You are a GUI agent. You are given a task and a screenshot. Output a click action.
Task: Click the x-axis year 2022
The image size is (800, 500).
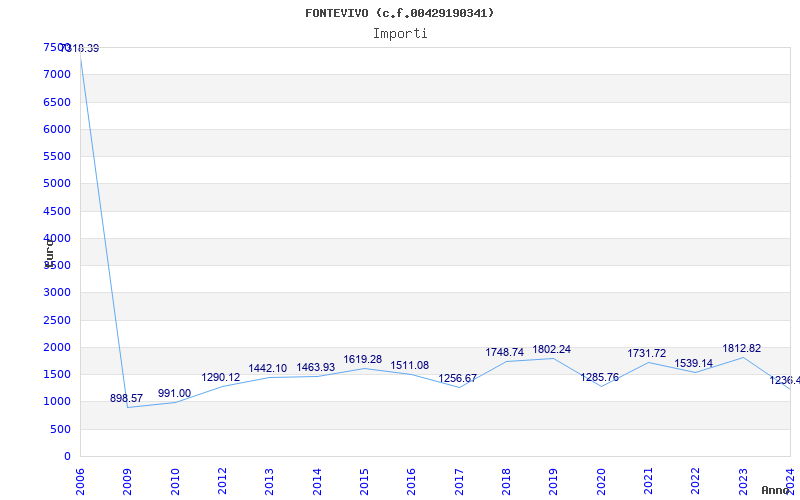696,482
